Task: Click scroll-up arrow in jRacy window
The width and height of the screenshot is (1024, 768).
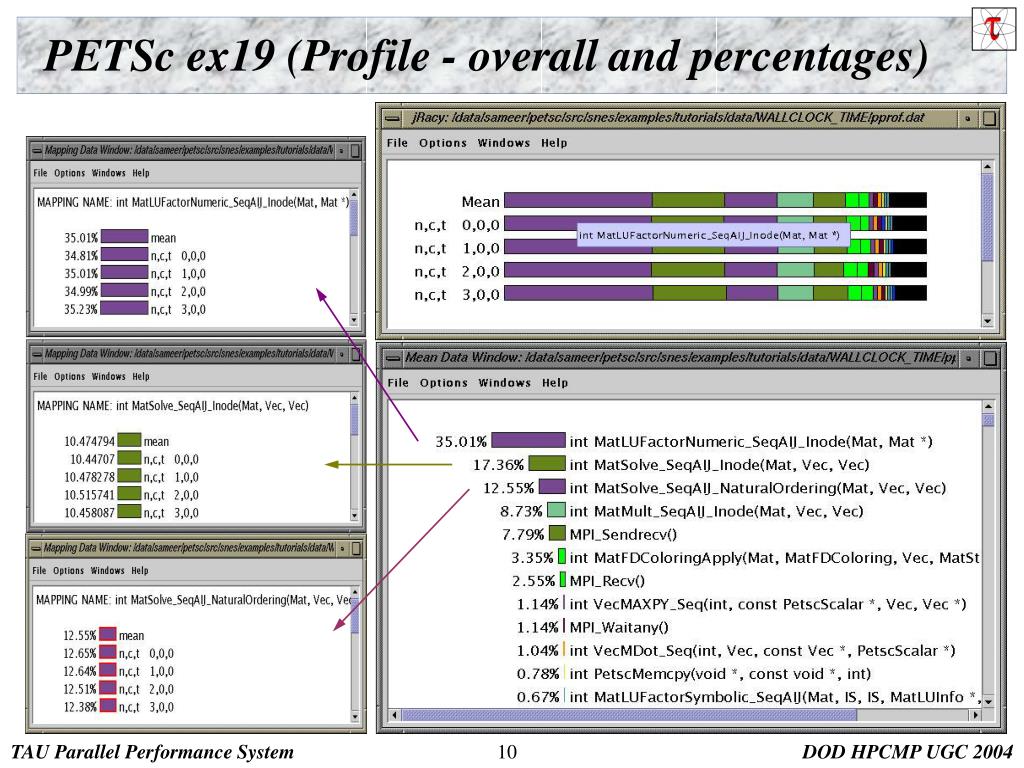Action: point(987,167)
